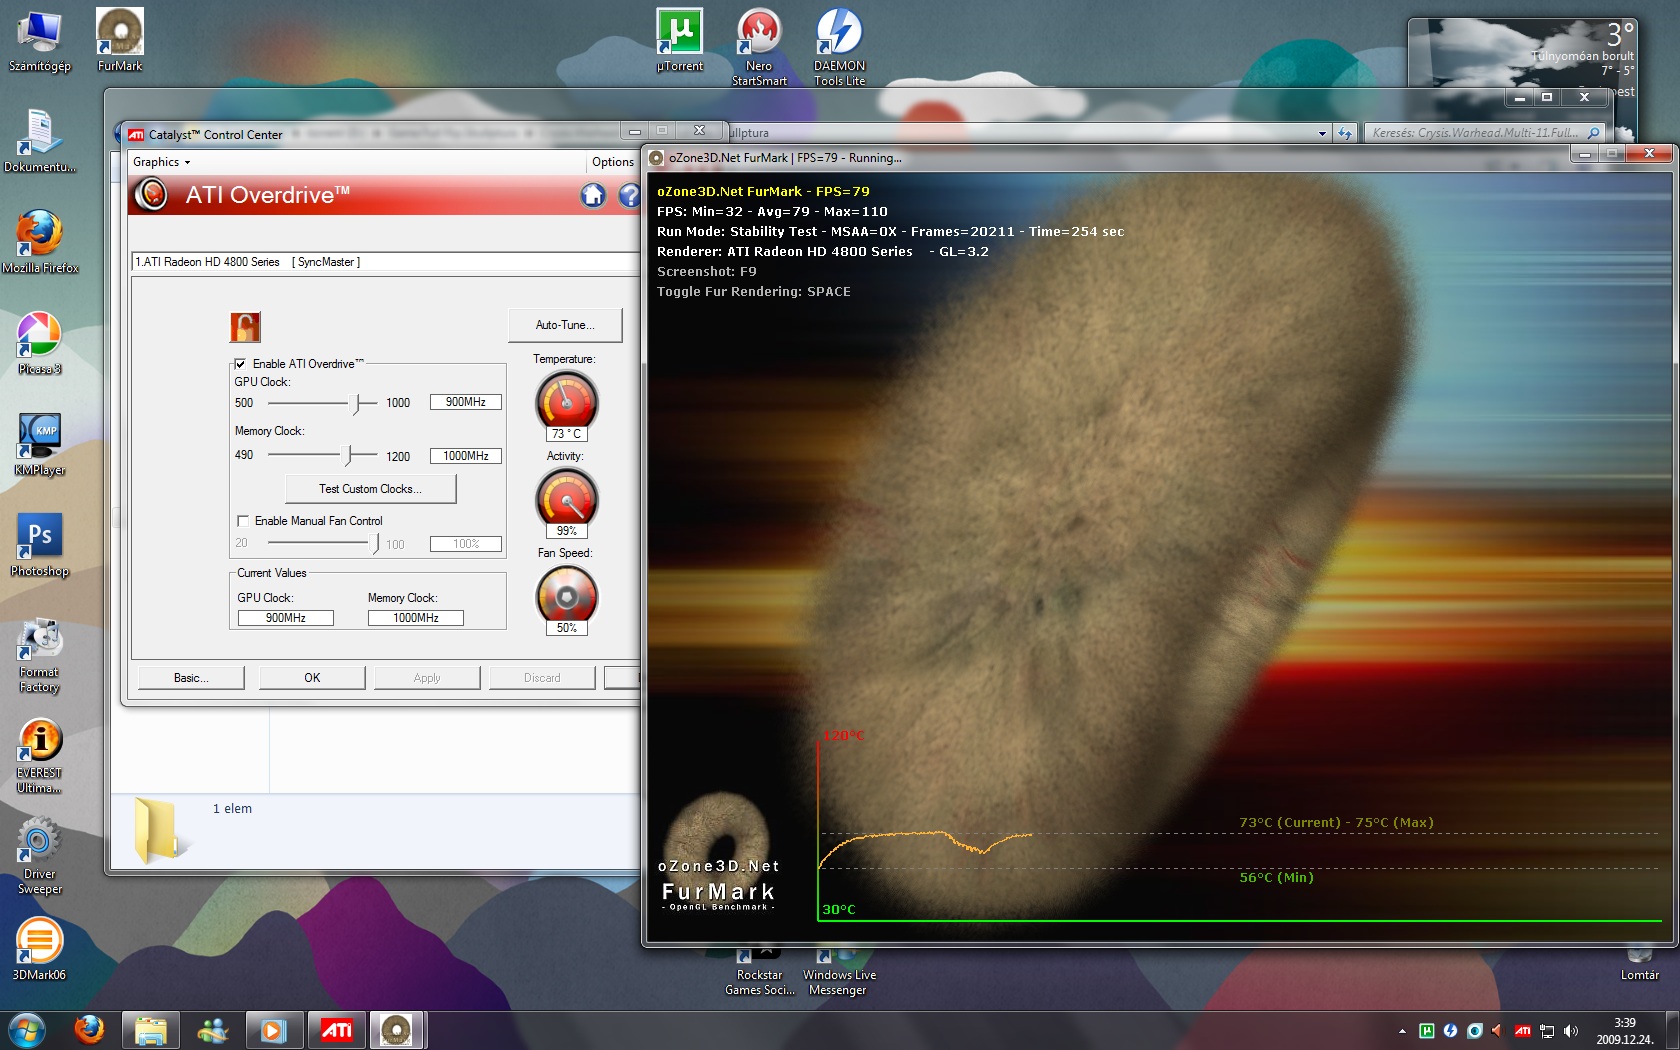The image size is (1680, 1050).
Task: Click the weather gadget
Action: tap(1522, 52)
